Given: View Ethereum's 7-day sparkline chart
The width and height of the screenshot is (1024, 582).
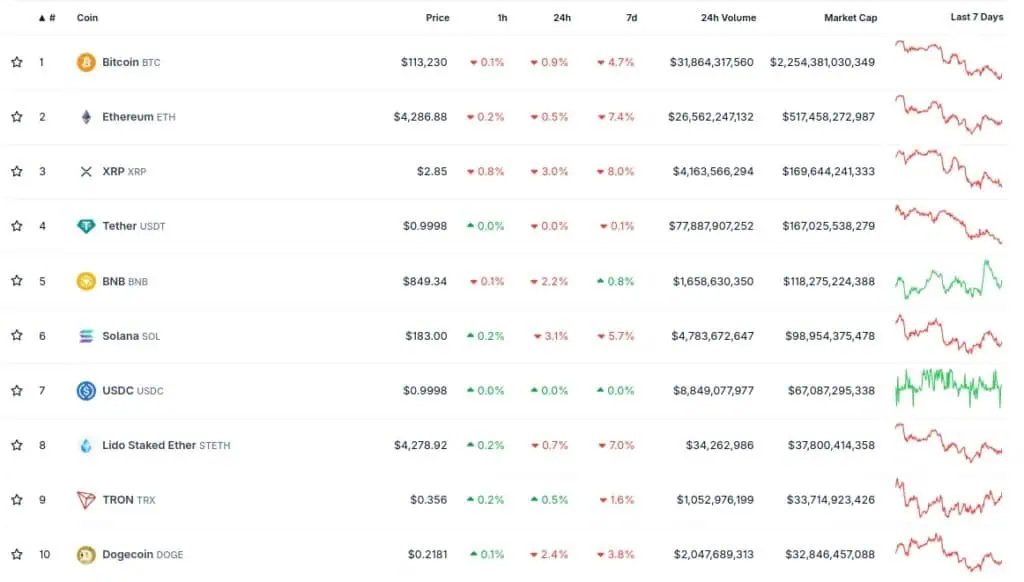Looking at the screenshot, I should [x=948, y=115].
